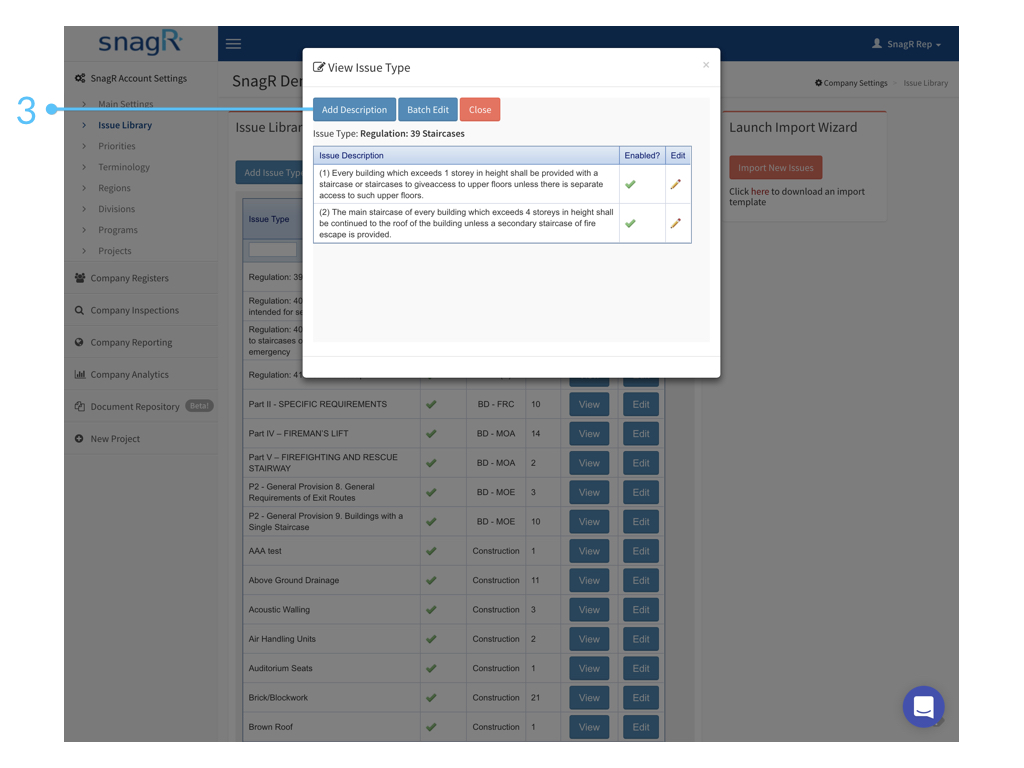1024x768 pixels.
Task: Select the 'Part V – FIREFIGHTING AND RESCUE STAIRWAY' text
Action: coord(323,463)
